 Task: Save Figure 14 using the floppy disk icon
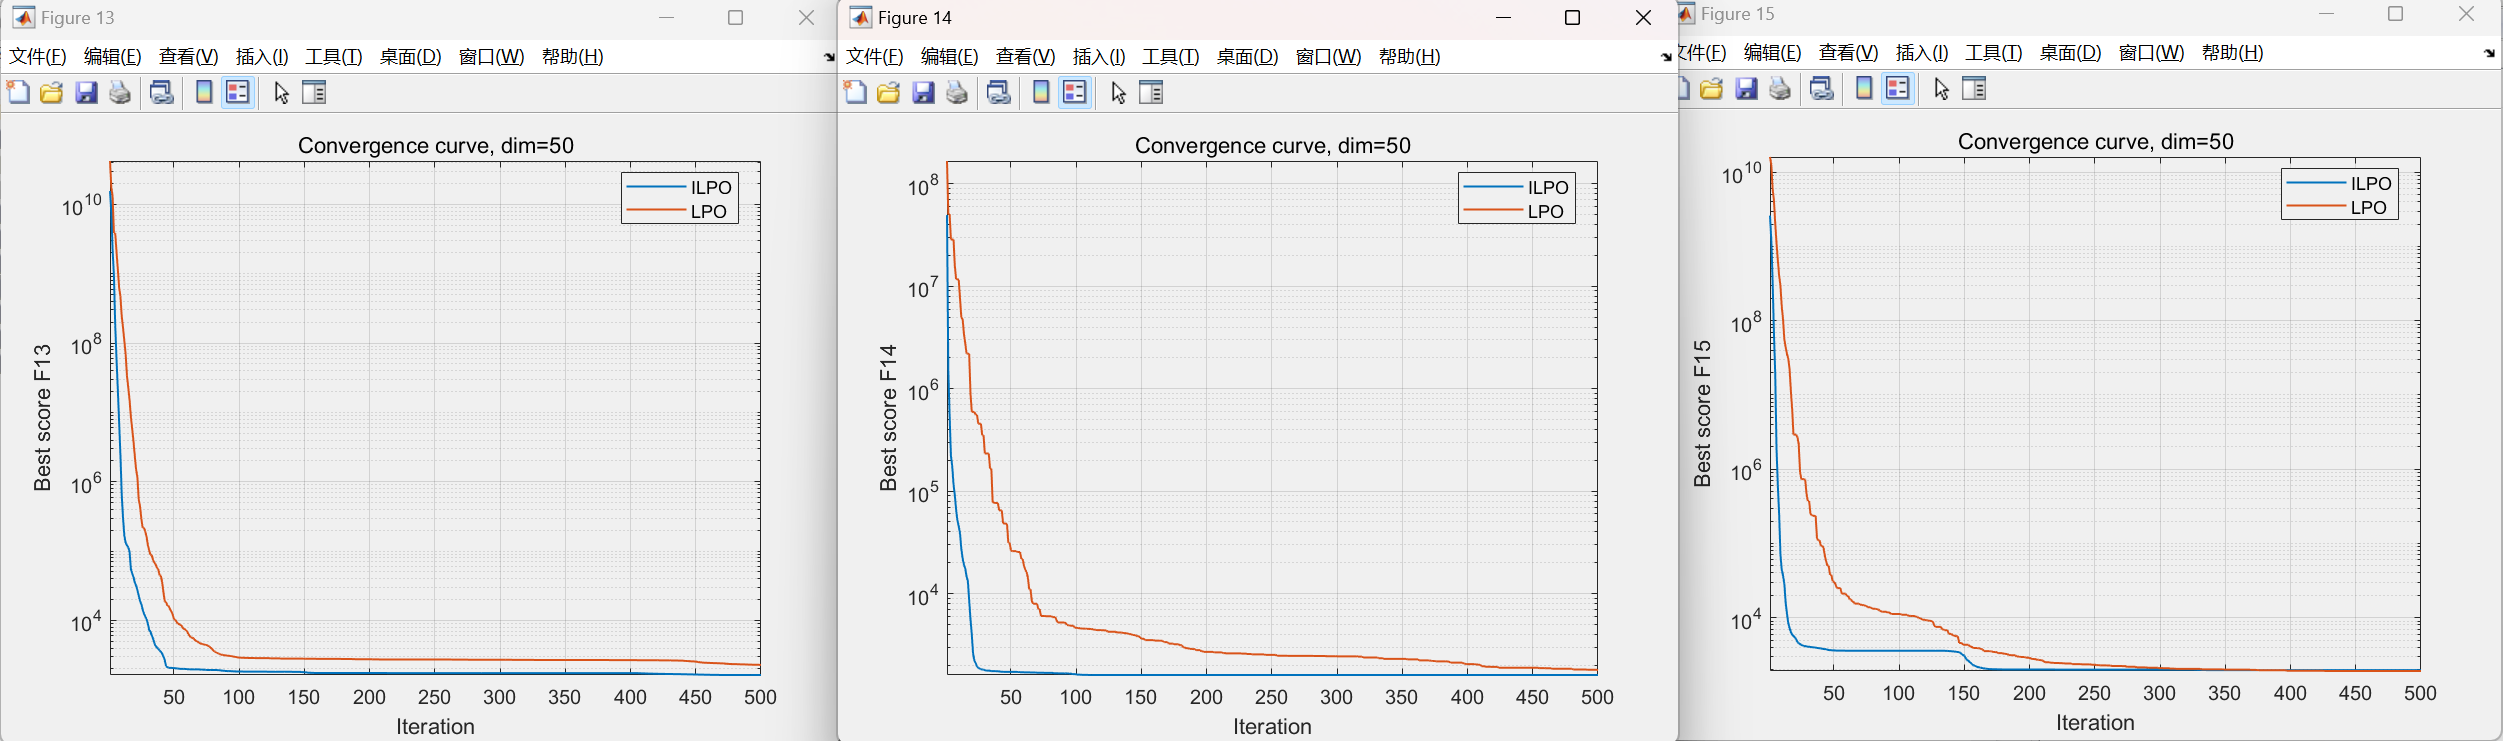coord(924,92)
